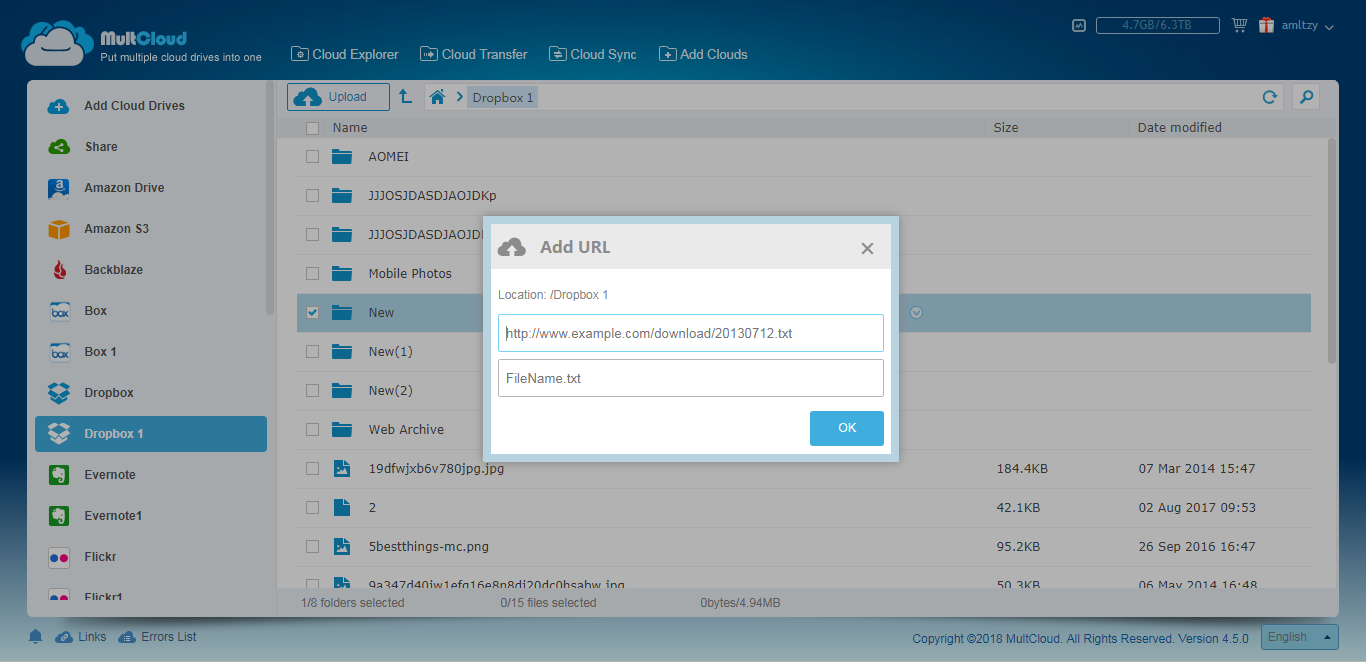This screenshot has height=662, width=1366.
Task: Check the New(2) folder checkbox
Action: 313,391
